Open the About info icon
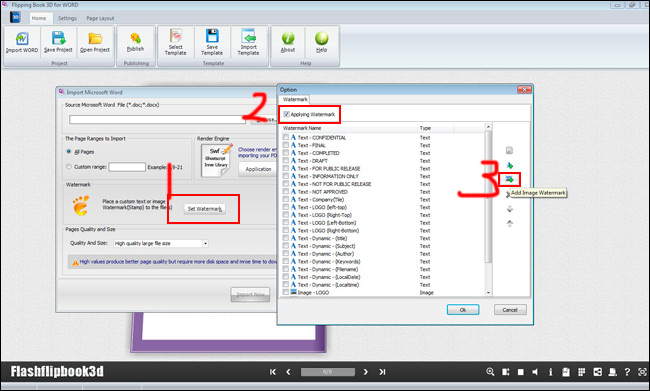Image resolution: width=650 pixels, height=391 pixels. 288,38
